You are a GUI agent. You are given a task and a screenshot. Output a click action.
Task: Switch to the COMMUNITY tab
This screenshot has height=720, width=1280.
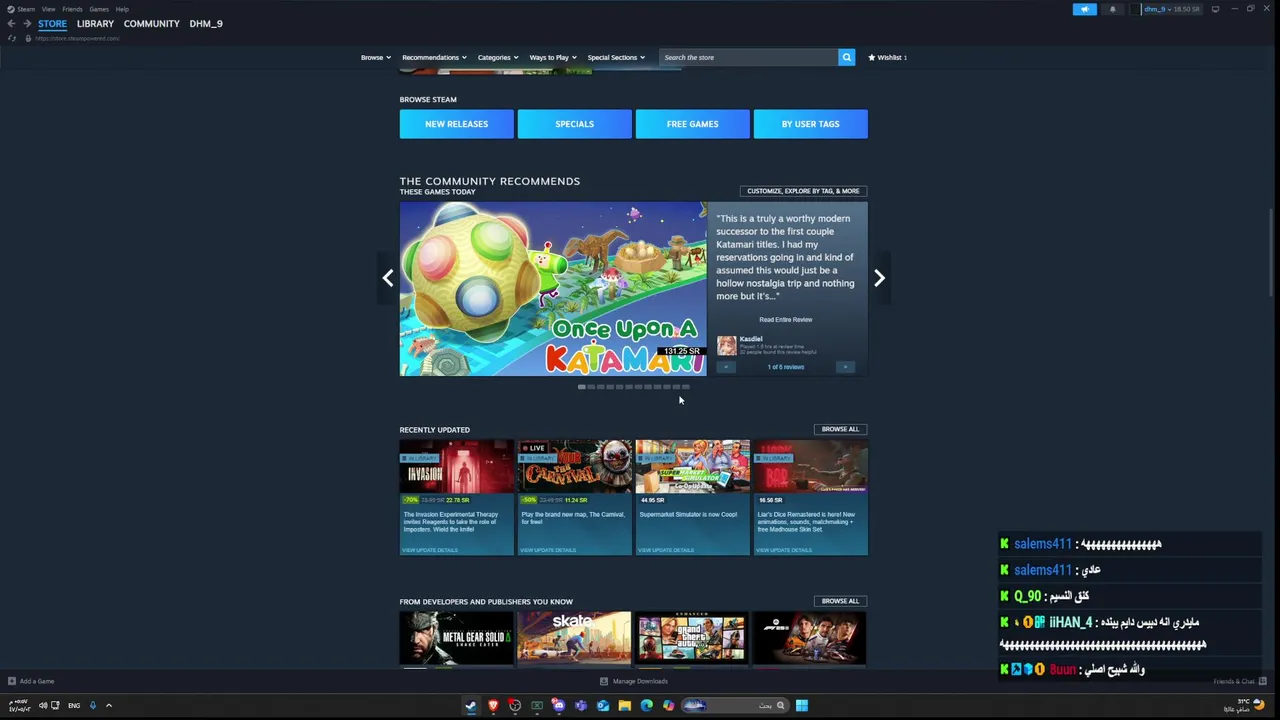tap(152, 23)
